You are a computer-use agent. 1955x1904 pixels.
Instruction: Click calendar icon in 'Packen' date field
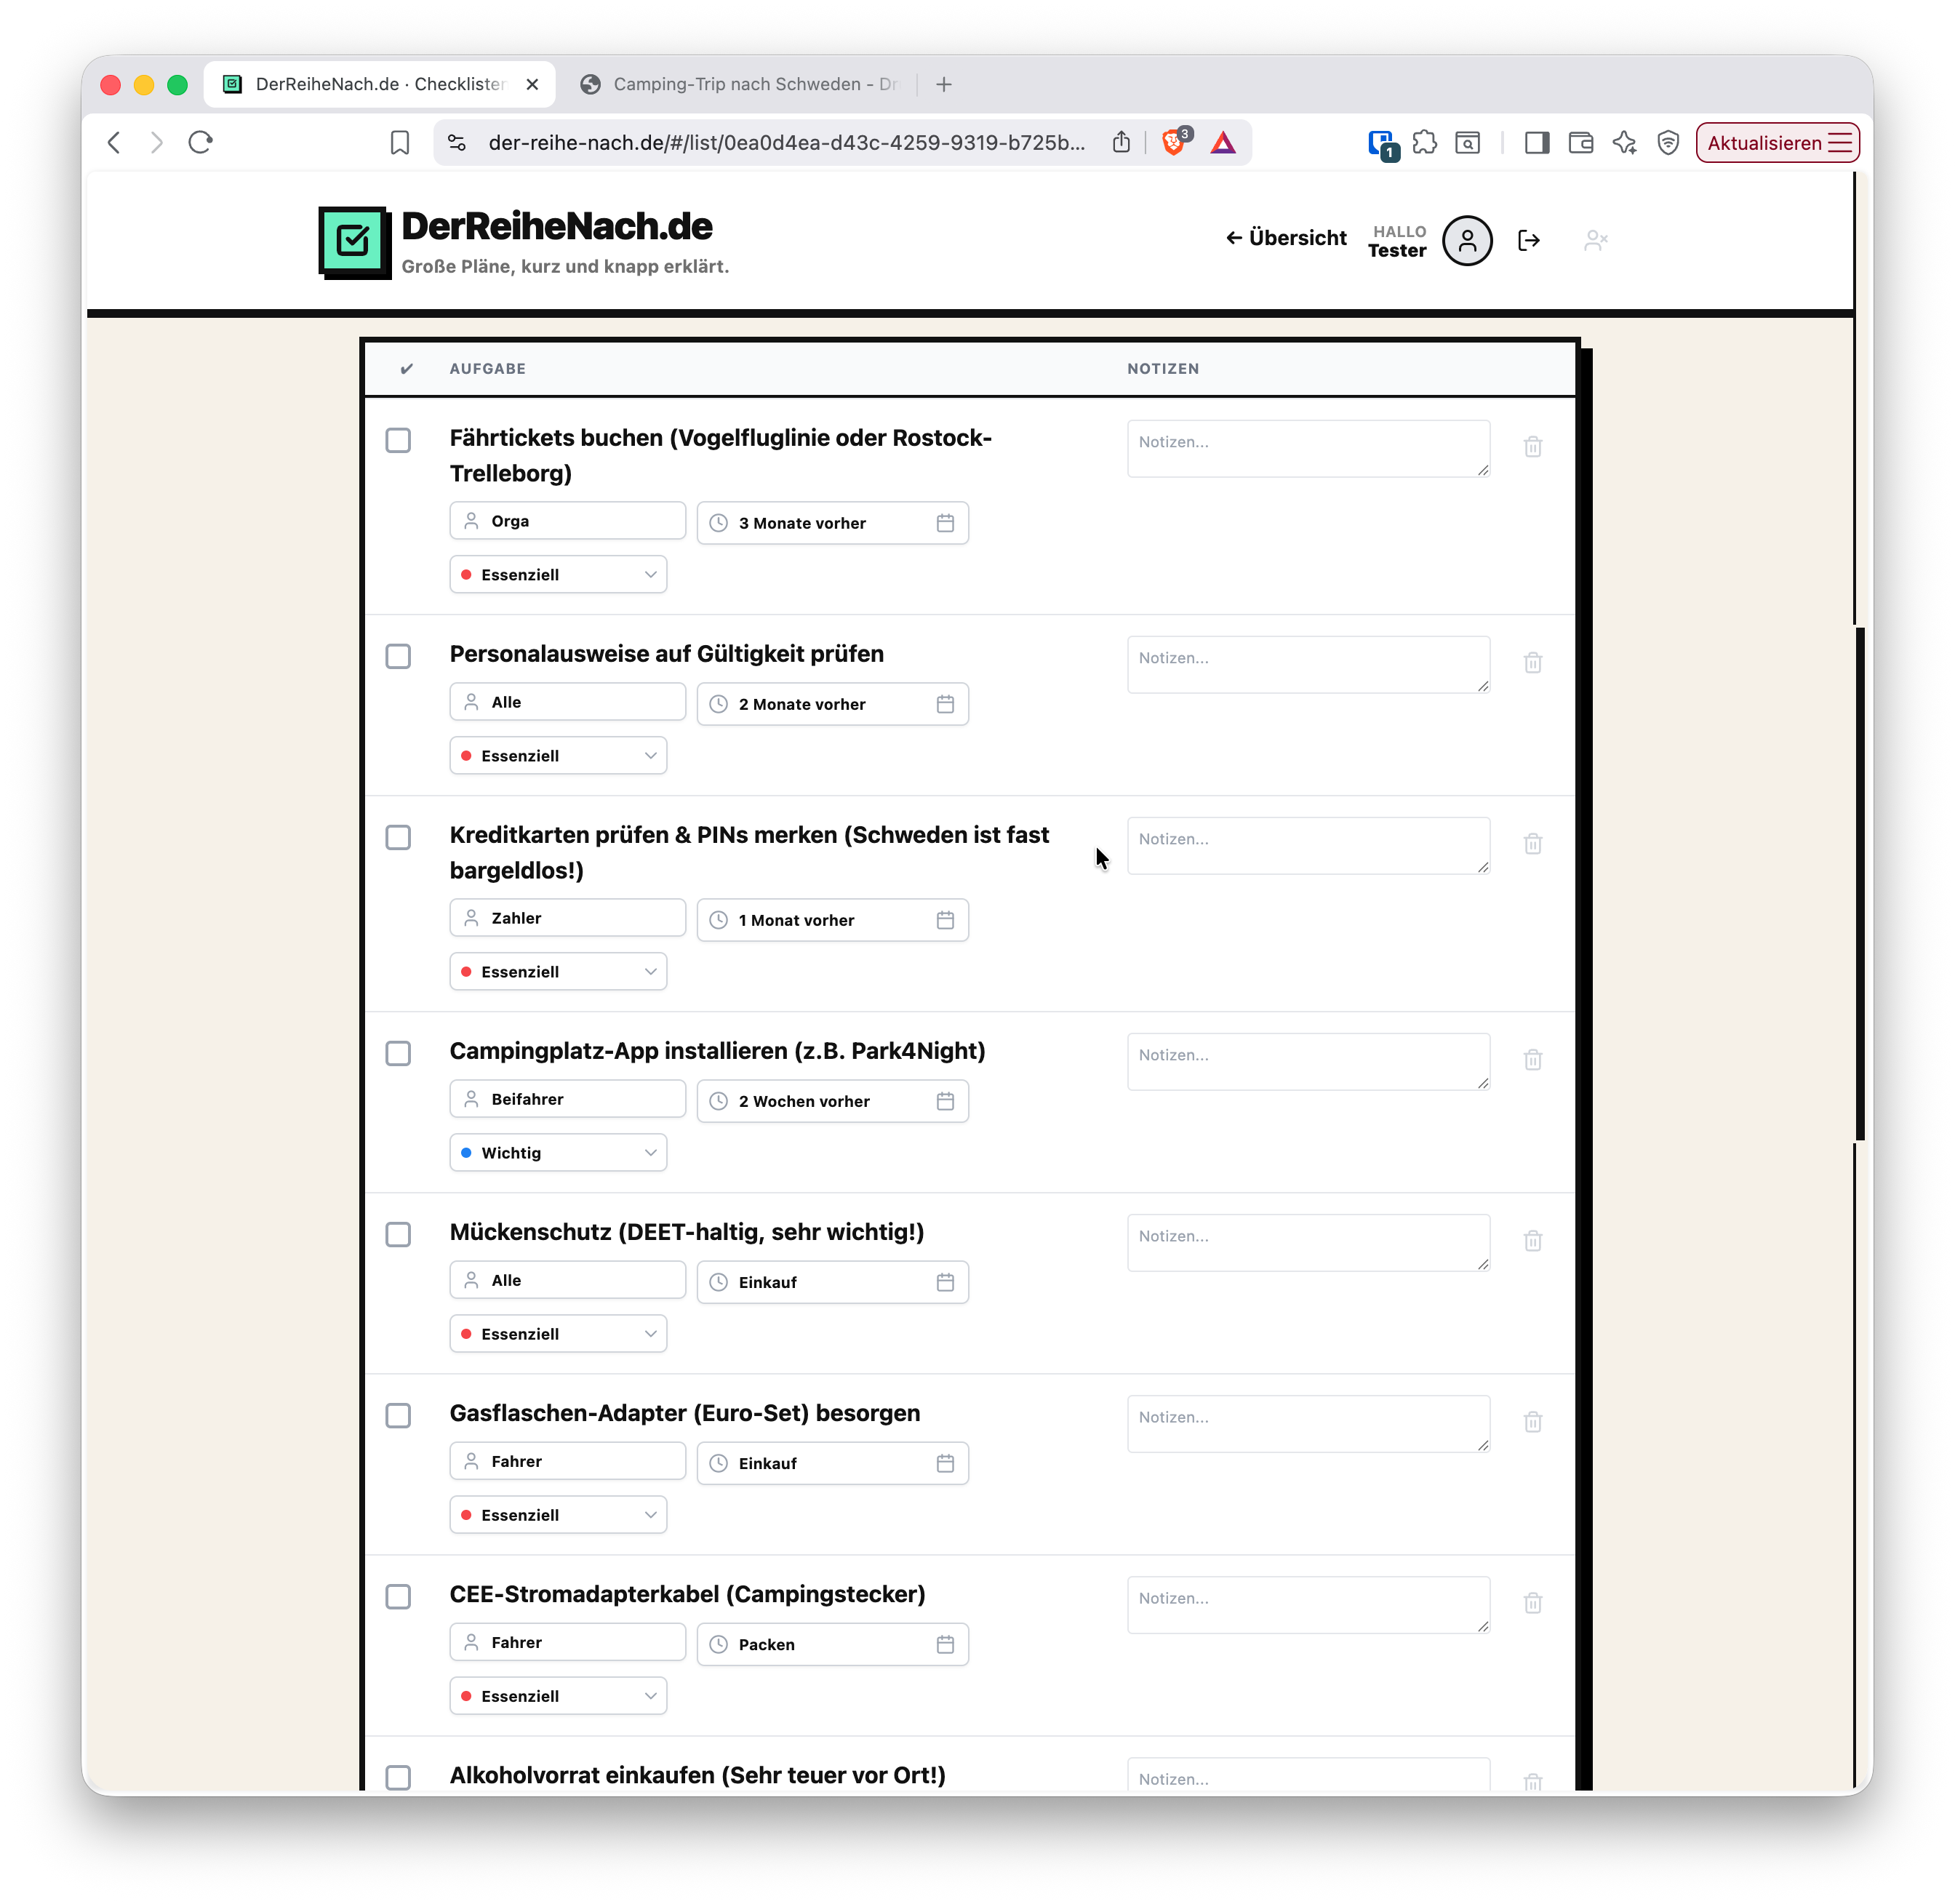(945, 1644)
